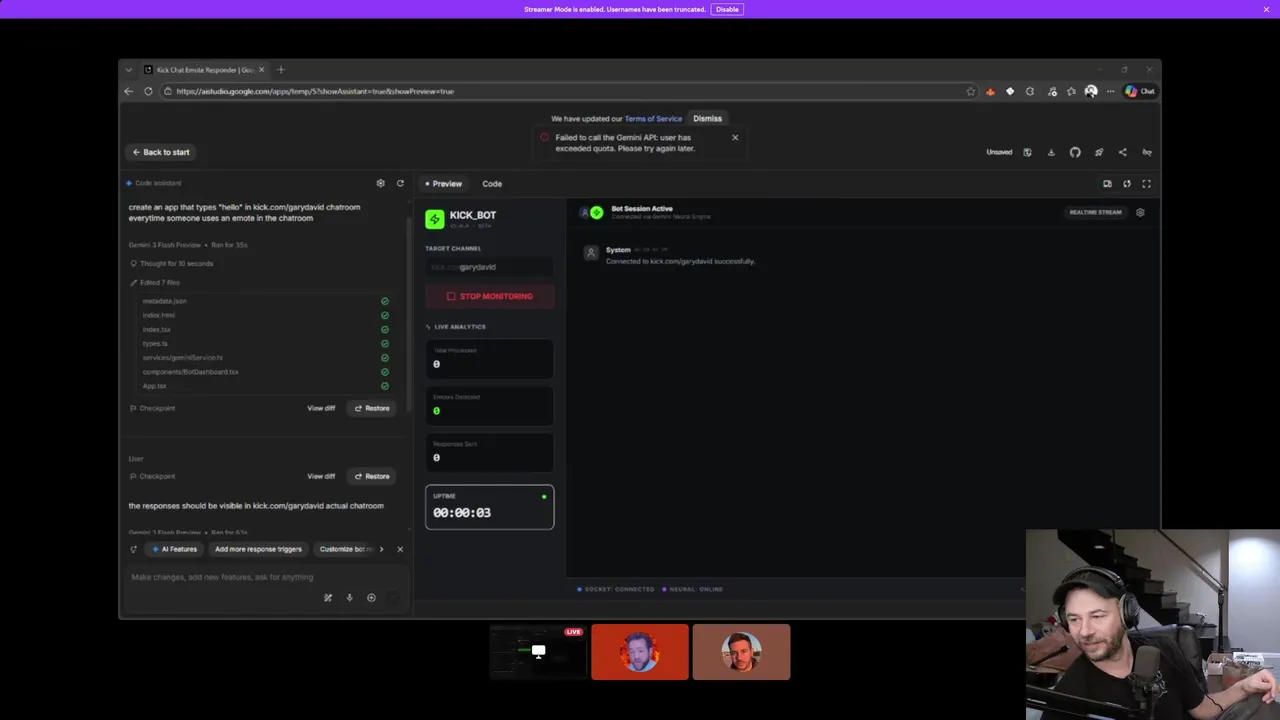Collapse the Edited 7 files section
The width and height of the screenshot is (1280, 720).
155,283
